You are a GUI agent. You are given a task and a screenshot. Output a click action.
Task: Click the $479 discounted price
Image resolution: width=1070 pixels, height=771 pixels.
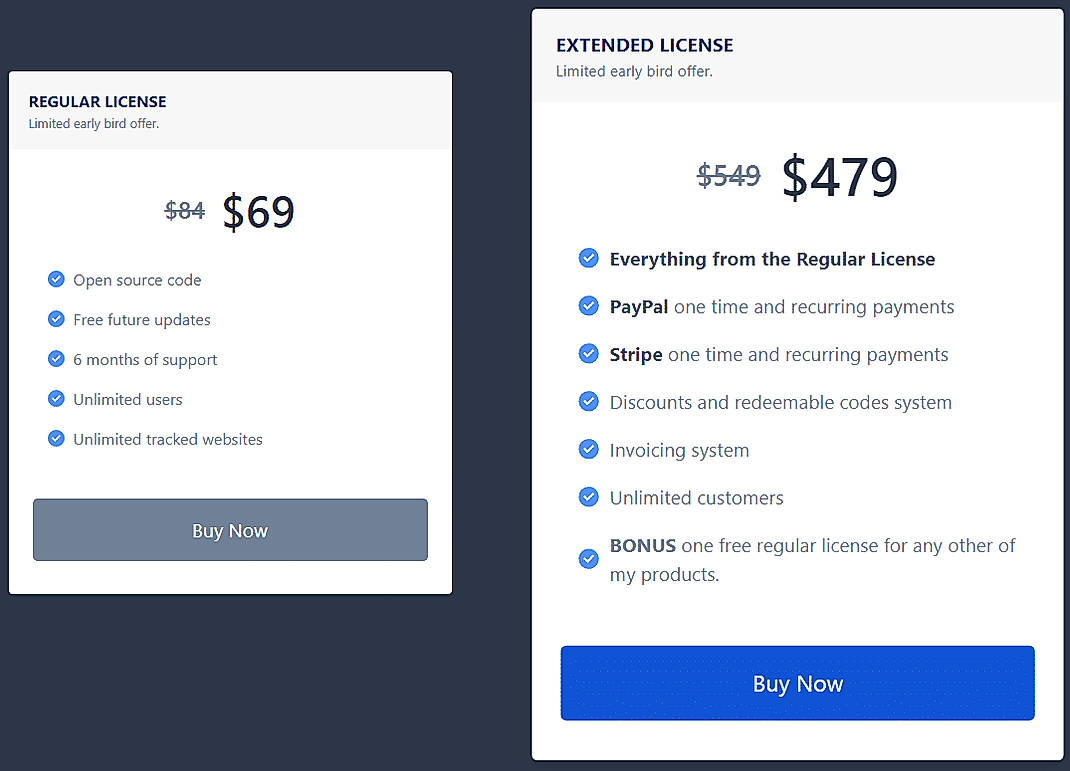(839, 177)
